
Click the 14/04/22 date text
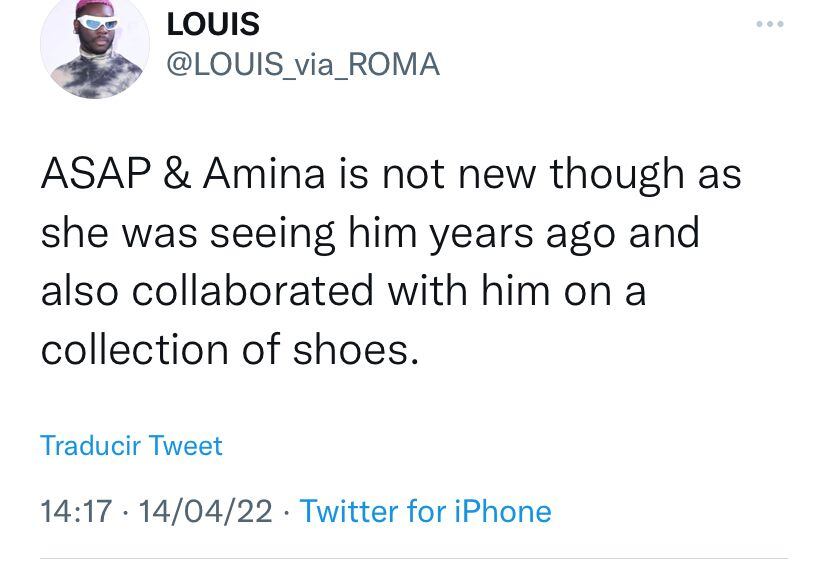[205, 511]
